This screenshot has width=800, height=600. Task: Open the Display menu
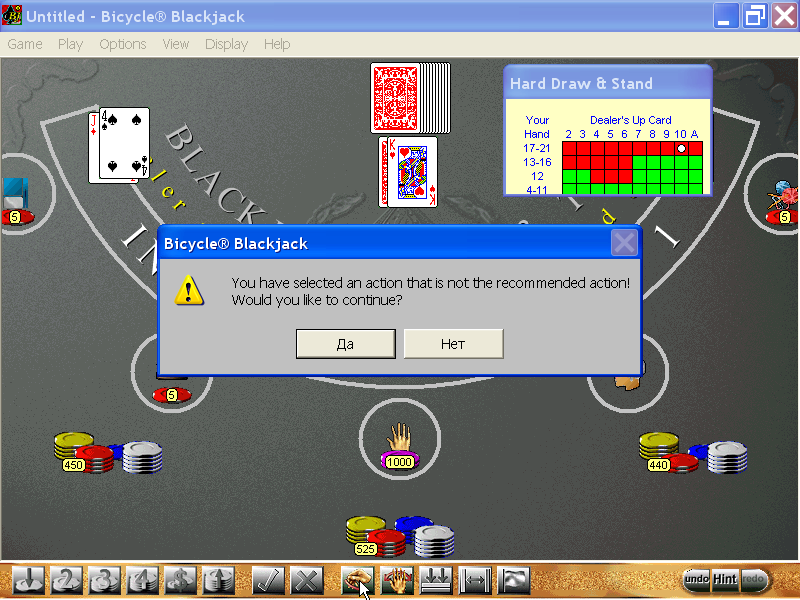click(227, 44)
